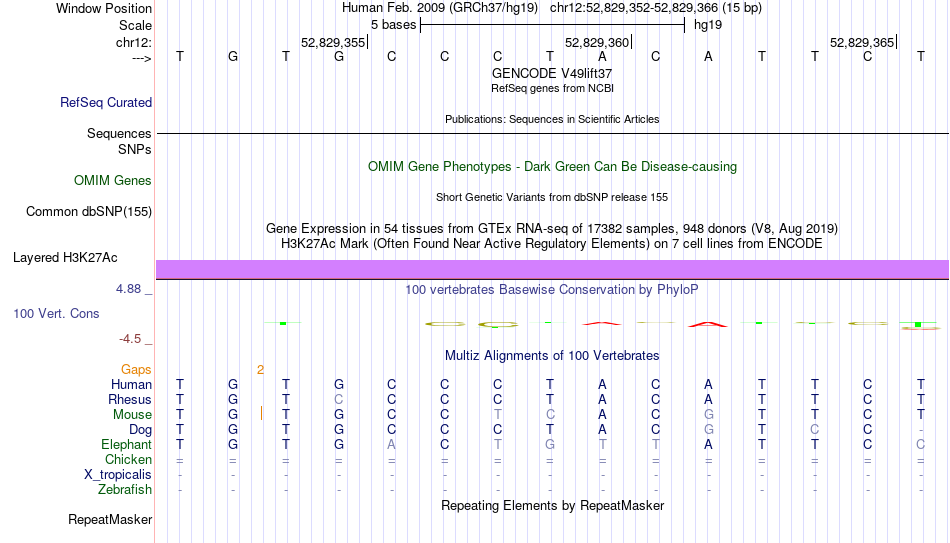Open the OMIM Genes track label
This screenshot has width=950, height=543.
click(x=113, y=181)
